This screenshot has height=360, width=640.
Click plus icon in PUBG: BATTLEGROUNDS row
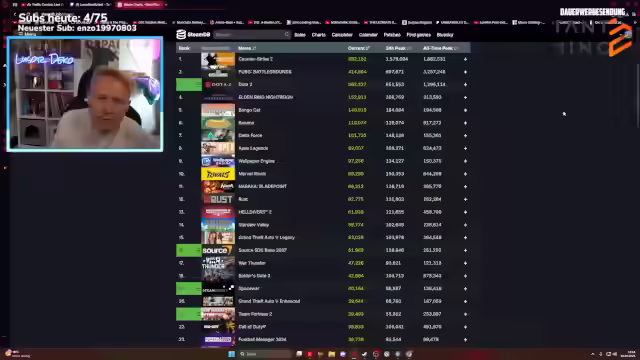(465, 72)
